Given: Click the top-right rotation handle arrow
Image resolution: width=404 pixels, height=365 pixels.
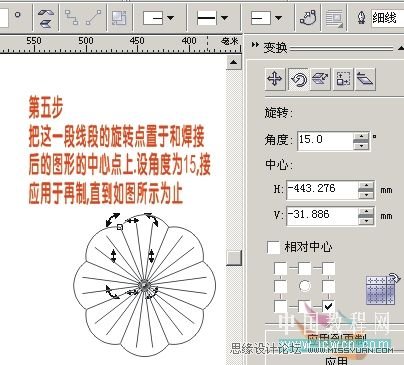Looking at the screenshot, I should click(x=152, y=219).
